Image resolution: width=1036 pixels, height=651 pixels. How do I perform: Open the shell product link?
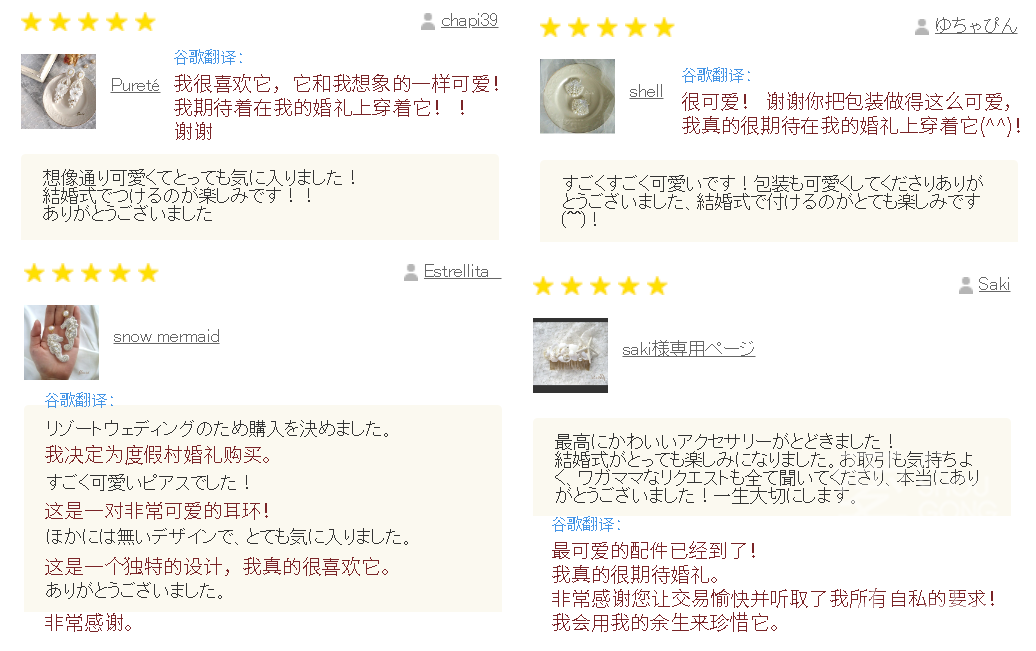pyautogui.click(x=646, y=92)
